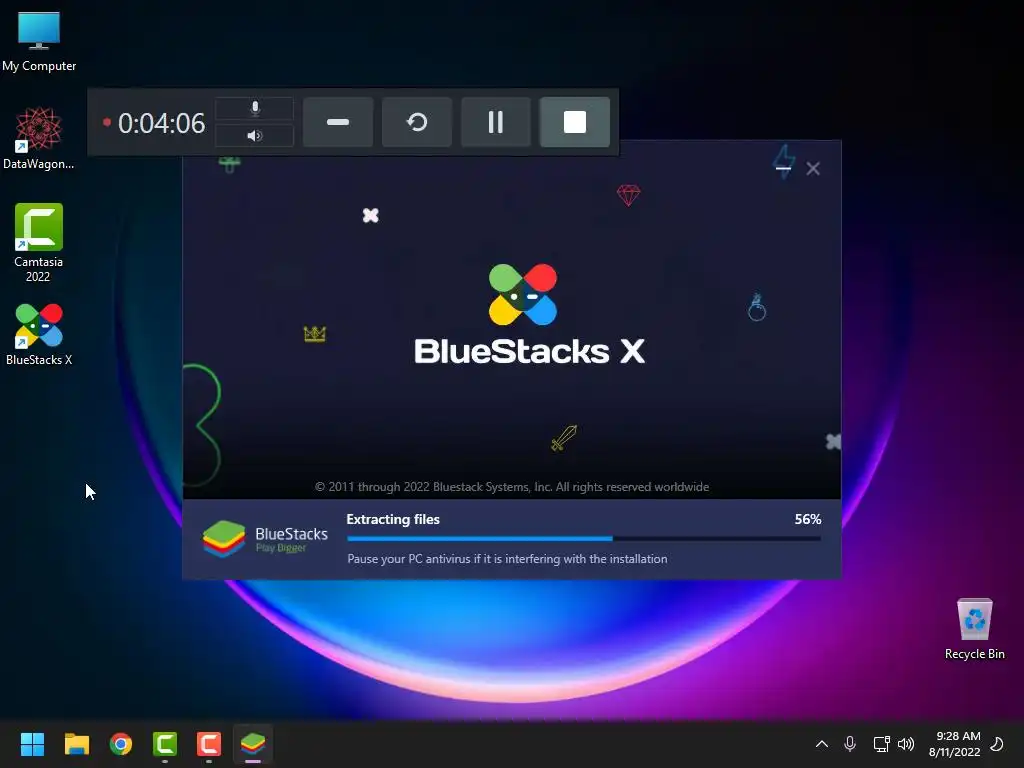Select the Recycle Bin icon

[974, 629]
